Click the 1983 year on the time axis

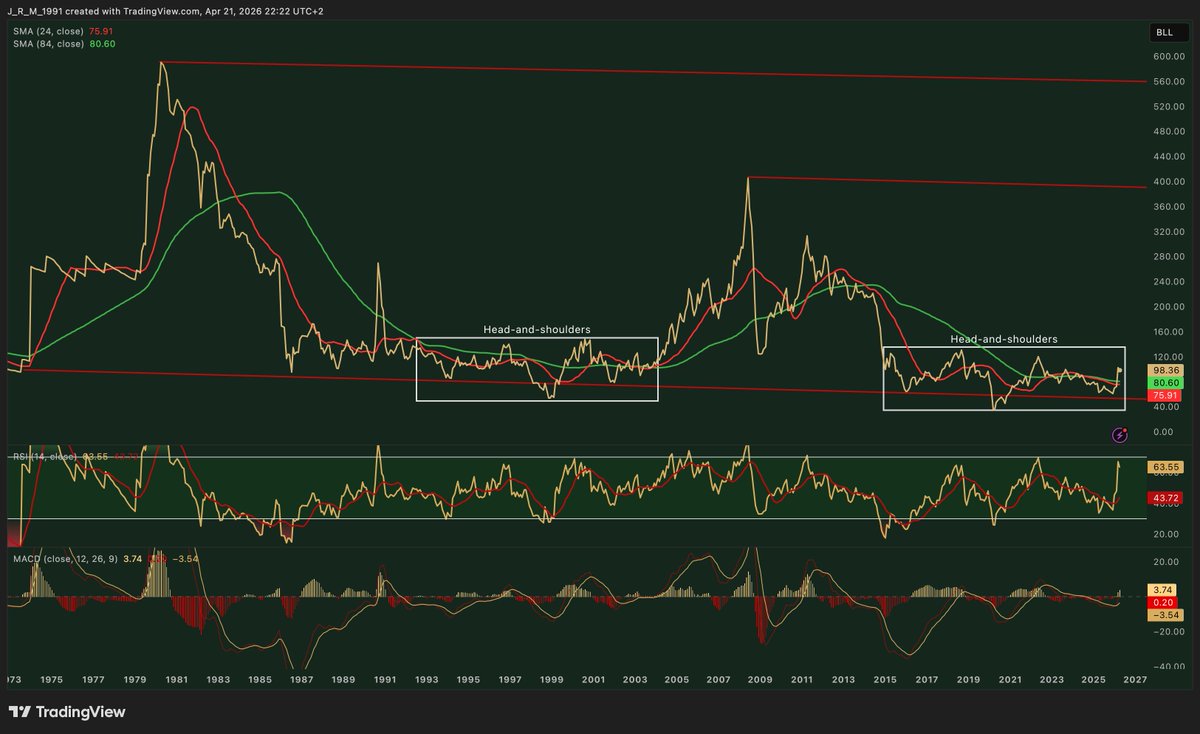pos(219,680)
